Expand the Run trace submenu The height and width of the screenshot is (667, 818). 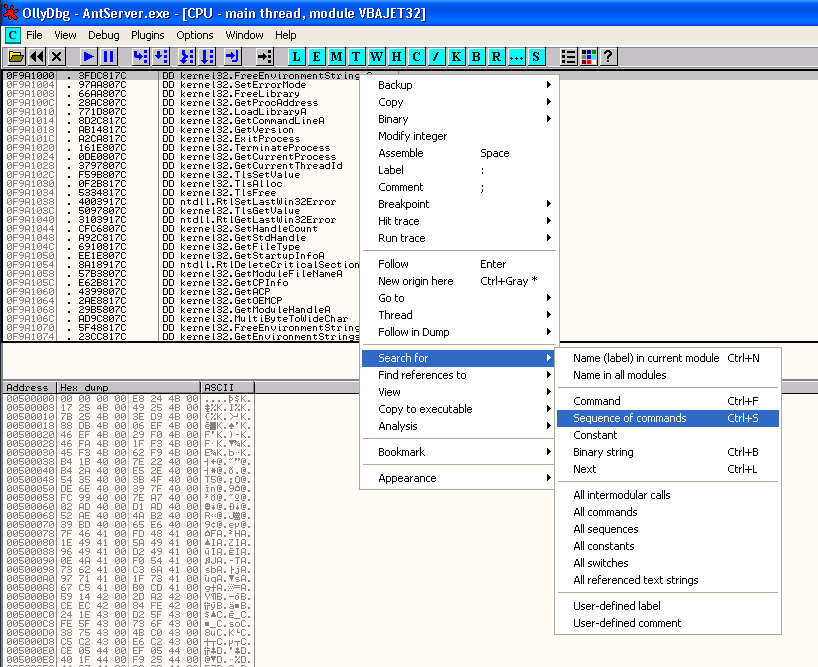pos(460,238)
